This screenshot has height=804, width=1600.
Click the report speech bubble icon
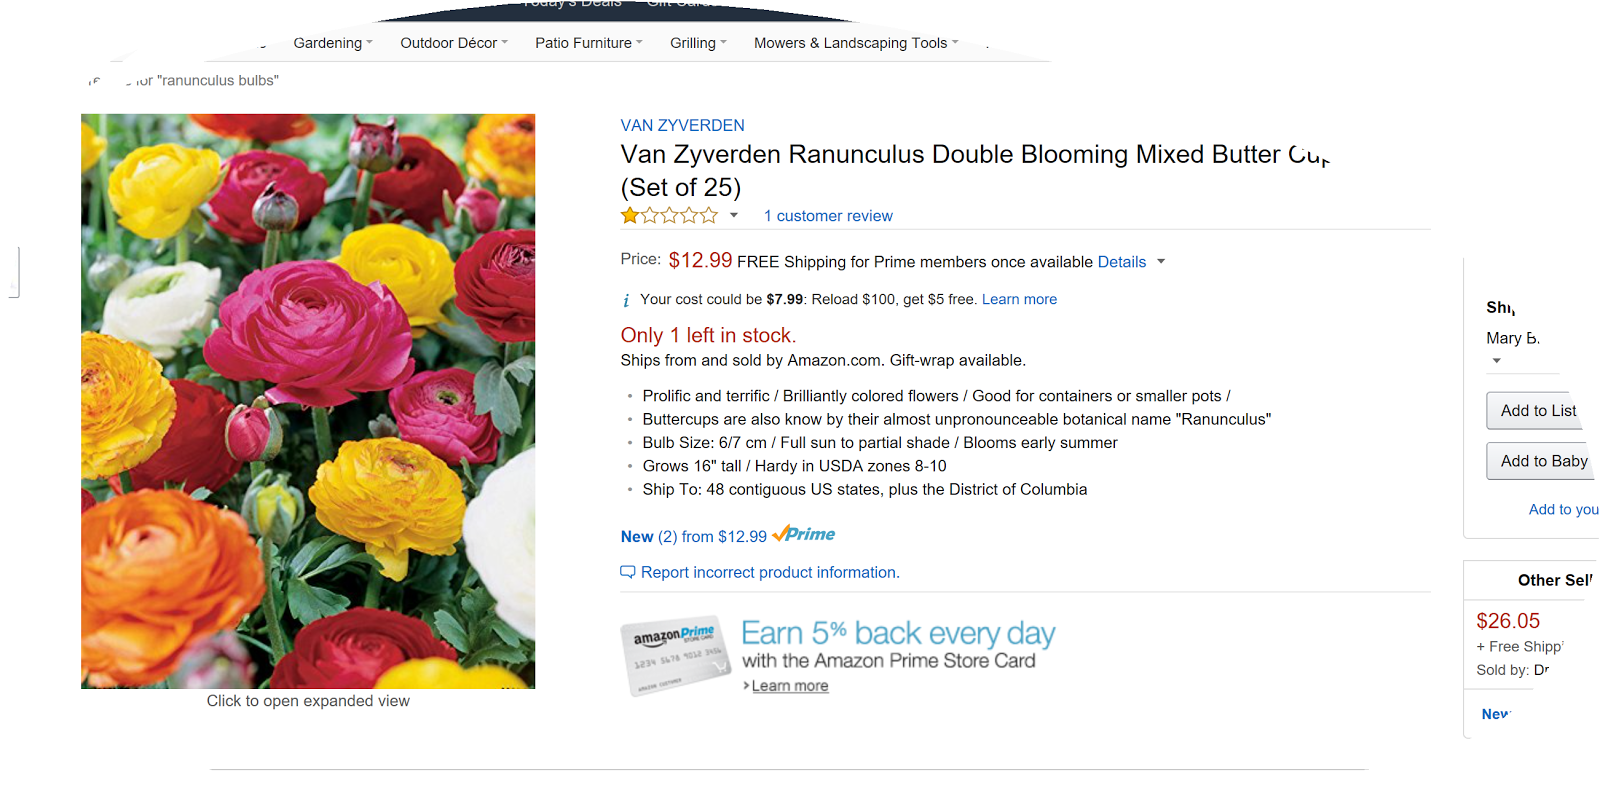point(628,572)
